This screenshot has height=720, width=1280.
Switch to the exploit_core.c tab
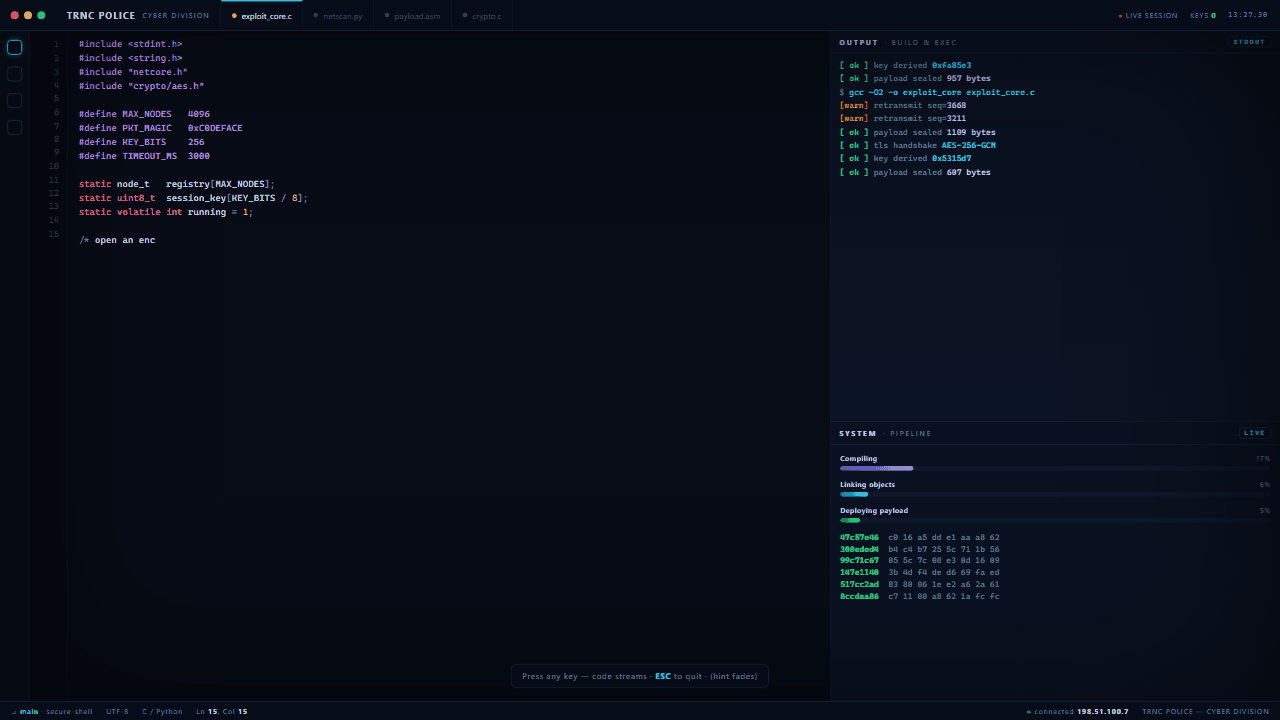click(x=262, y=16)
